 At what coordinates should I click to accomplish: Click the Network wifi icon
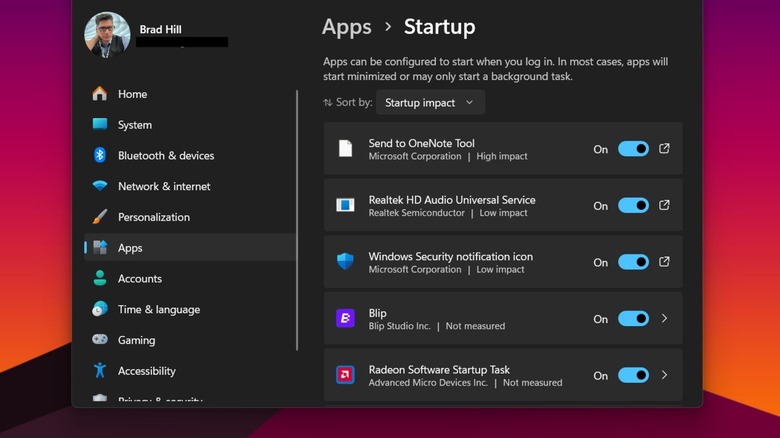coord(99,186)
